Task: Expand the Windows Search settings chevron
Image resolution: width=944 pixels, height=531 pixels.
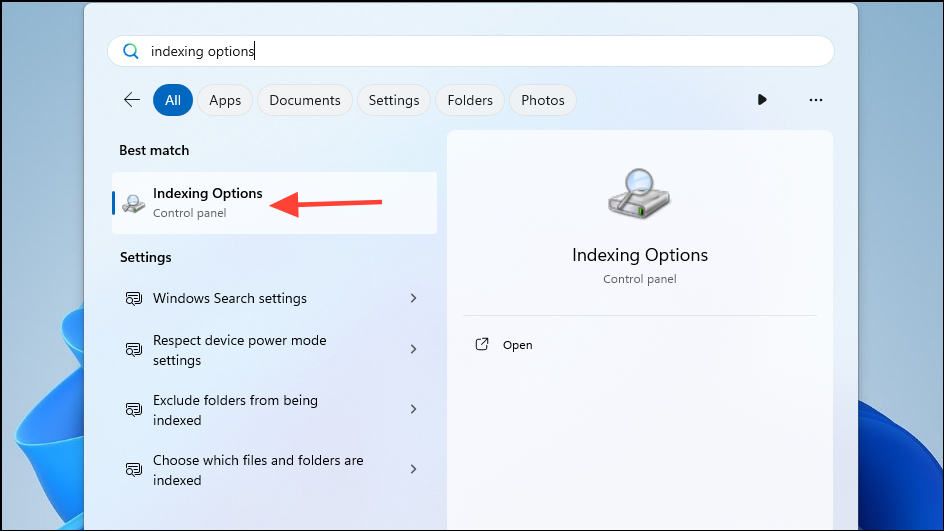Action: pyautogui.click(x=414, y=298)
